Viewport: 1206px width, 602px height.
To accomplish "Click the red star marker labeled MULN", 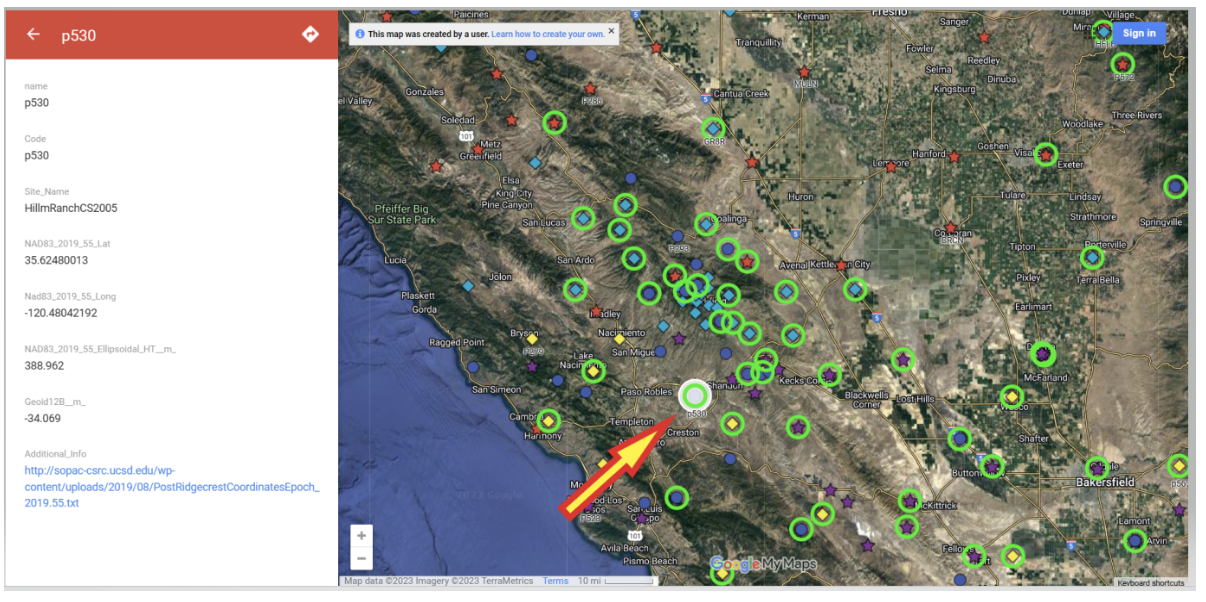I will [x=804, y=72].
